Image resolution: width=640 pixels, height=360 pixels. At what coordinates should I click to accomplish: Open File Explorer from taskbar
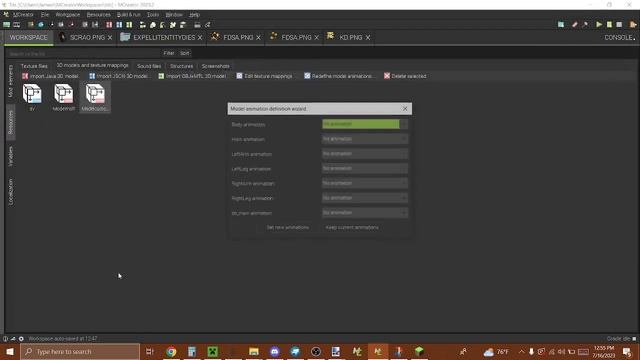254,351
